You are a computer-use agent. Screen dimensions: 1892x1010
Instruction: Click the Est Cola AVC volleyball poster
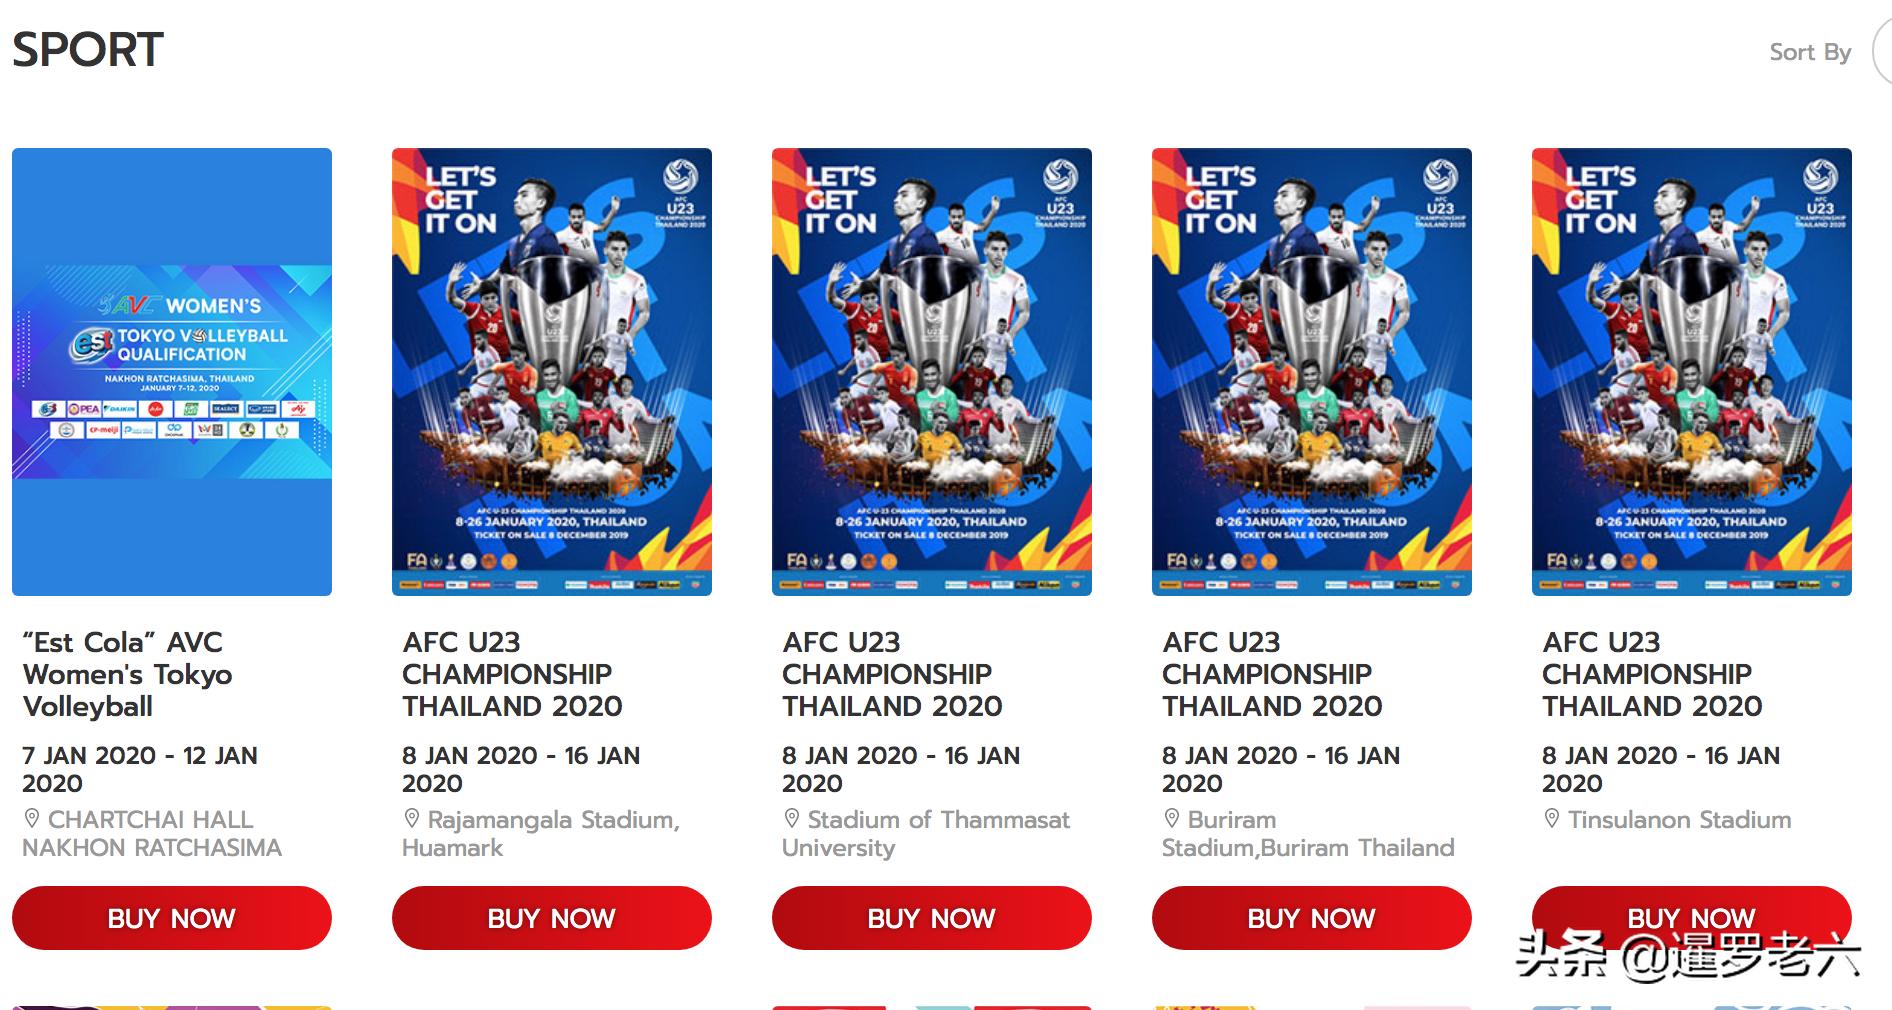tap(172, 371)
